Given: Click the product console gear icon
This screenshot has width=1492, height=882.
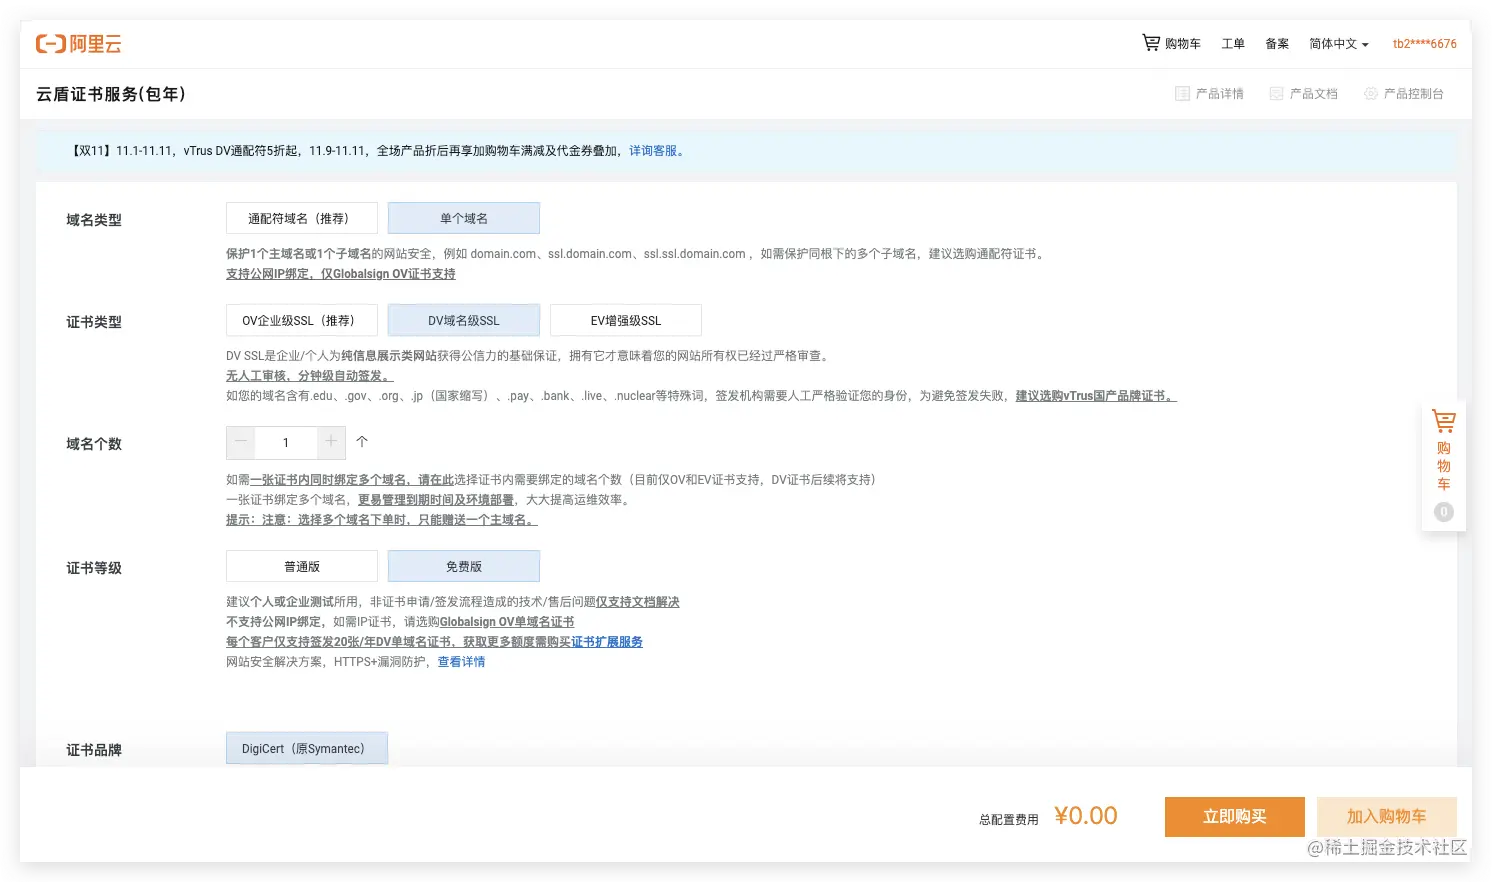Looking at the screenshot, I should (1371, 94).
